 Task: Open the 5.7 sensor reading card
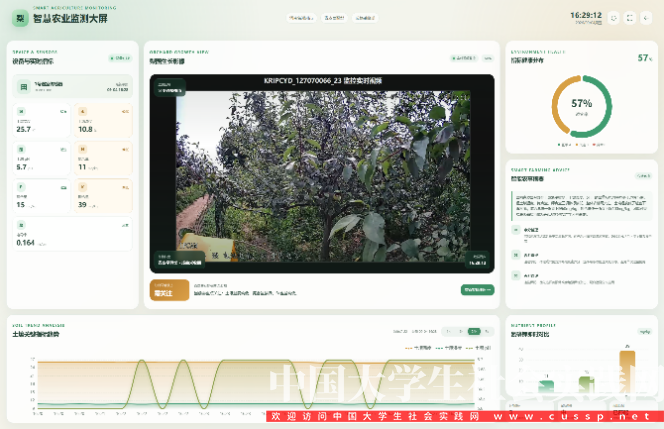41,158
